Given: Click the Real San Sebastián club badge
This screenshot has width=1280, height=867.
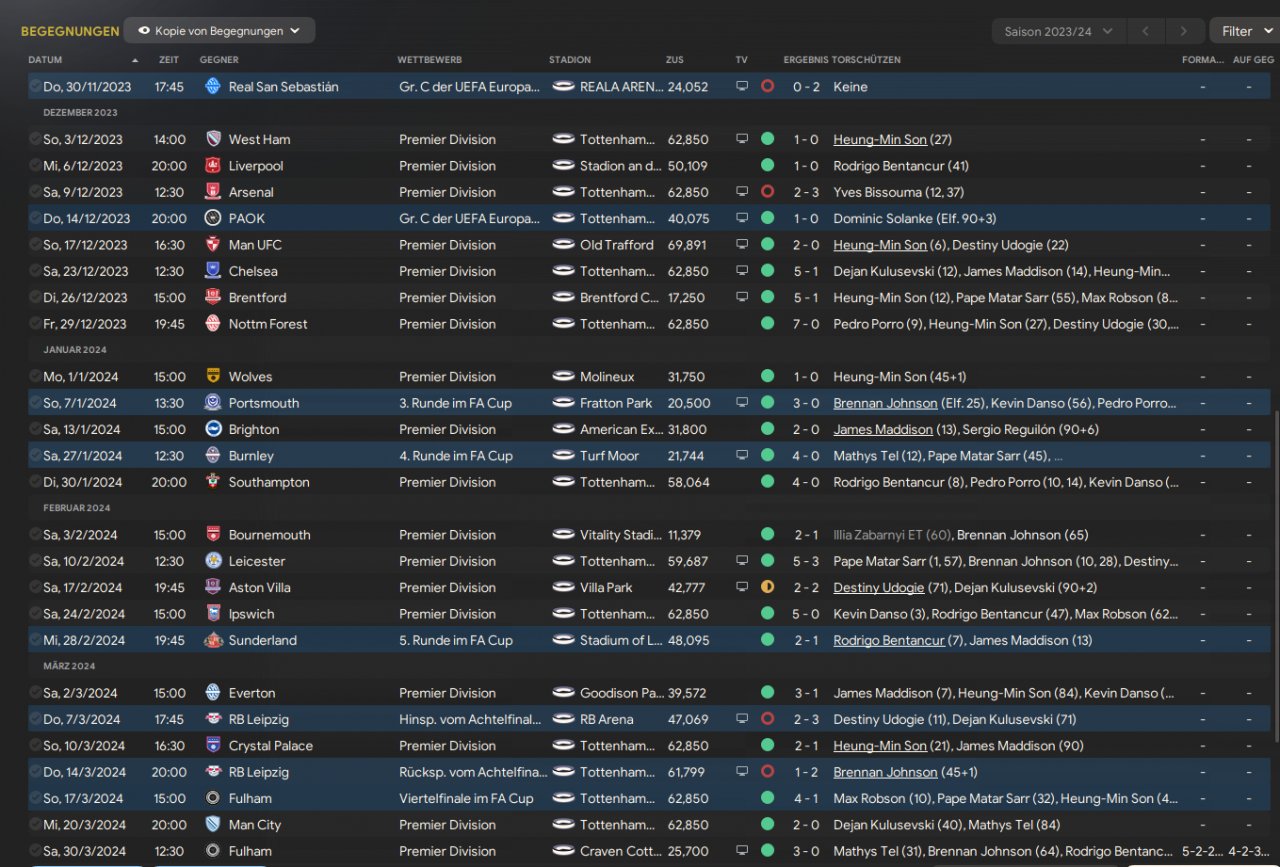Looking at the screenshot, I should (x=212, y=87).
